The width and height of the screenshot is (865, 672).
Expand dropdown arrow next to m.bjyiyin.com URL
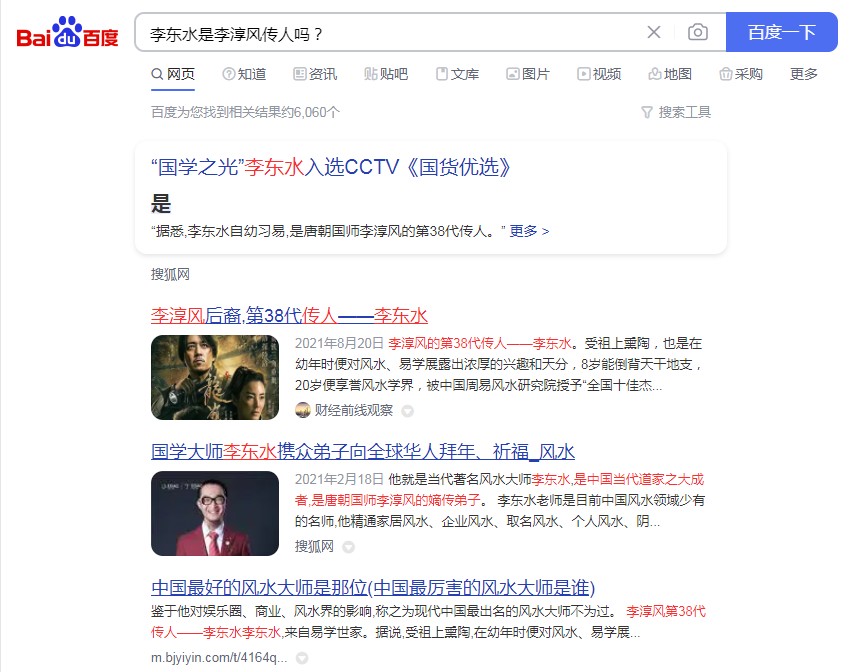(302, 658)
